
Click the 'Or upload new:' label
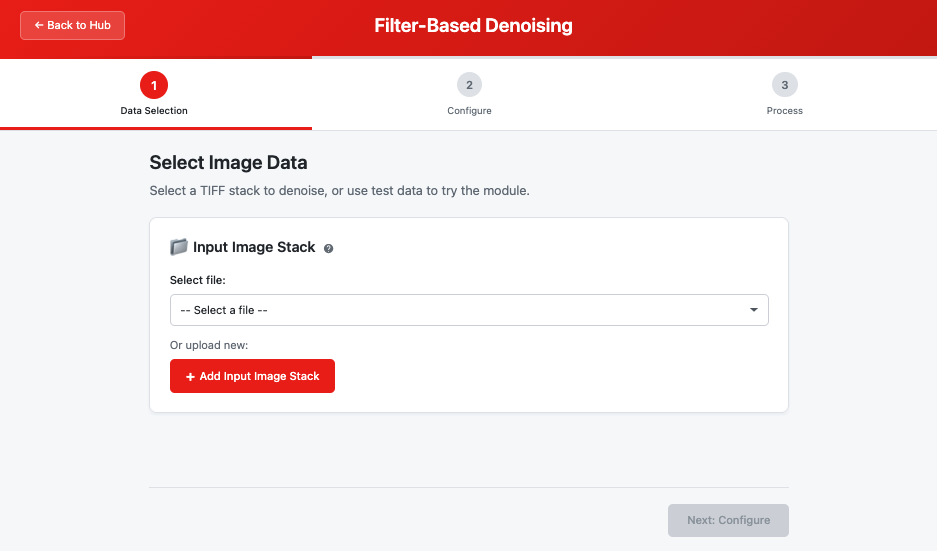(x=209, y=345)
